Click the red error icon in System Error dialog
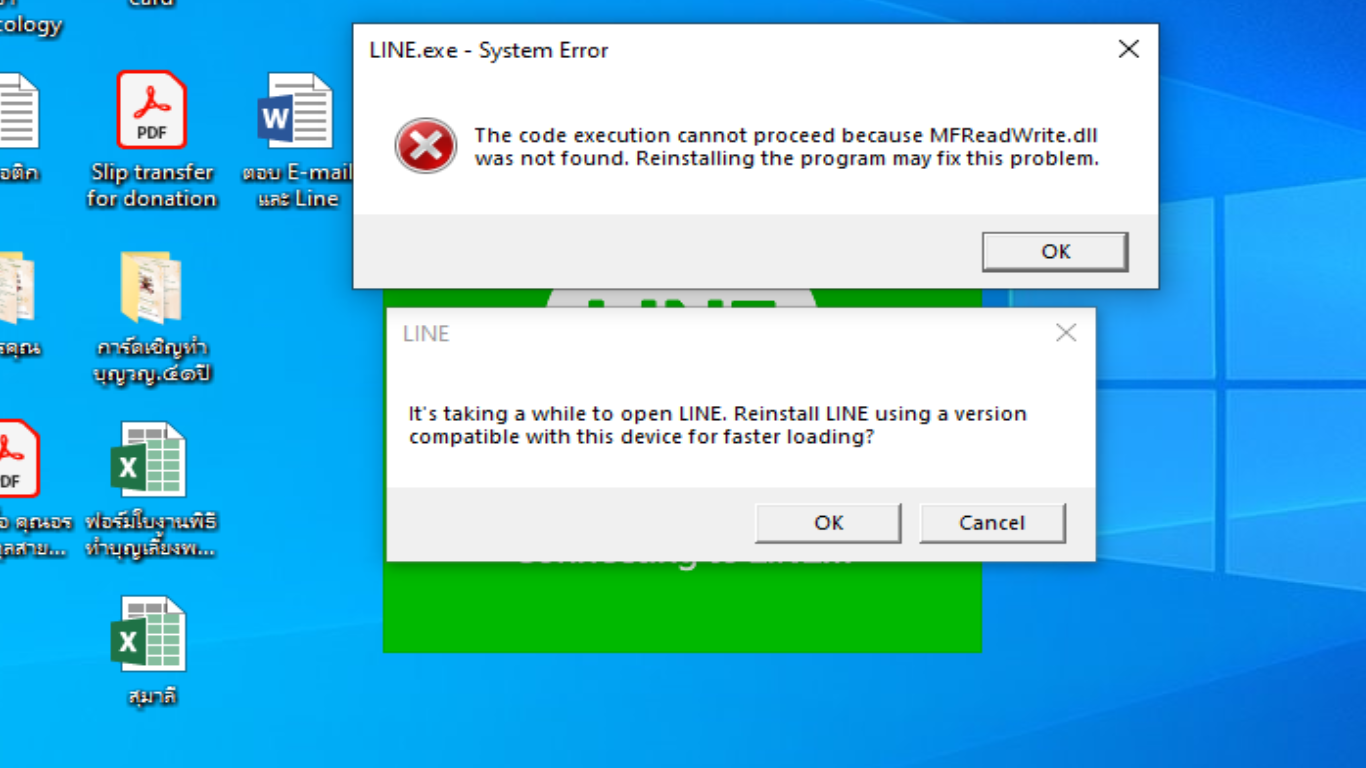Image resolution: width=1366 pixels, height=768 pixels. click(x=425, y=147)
